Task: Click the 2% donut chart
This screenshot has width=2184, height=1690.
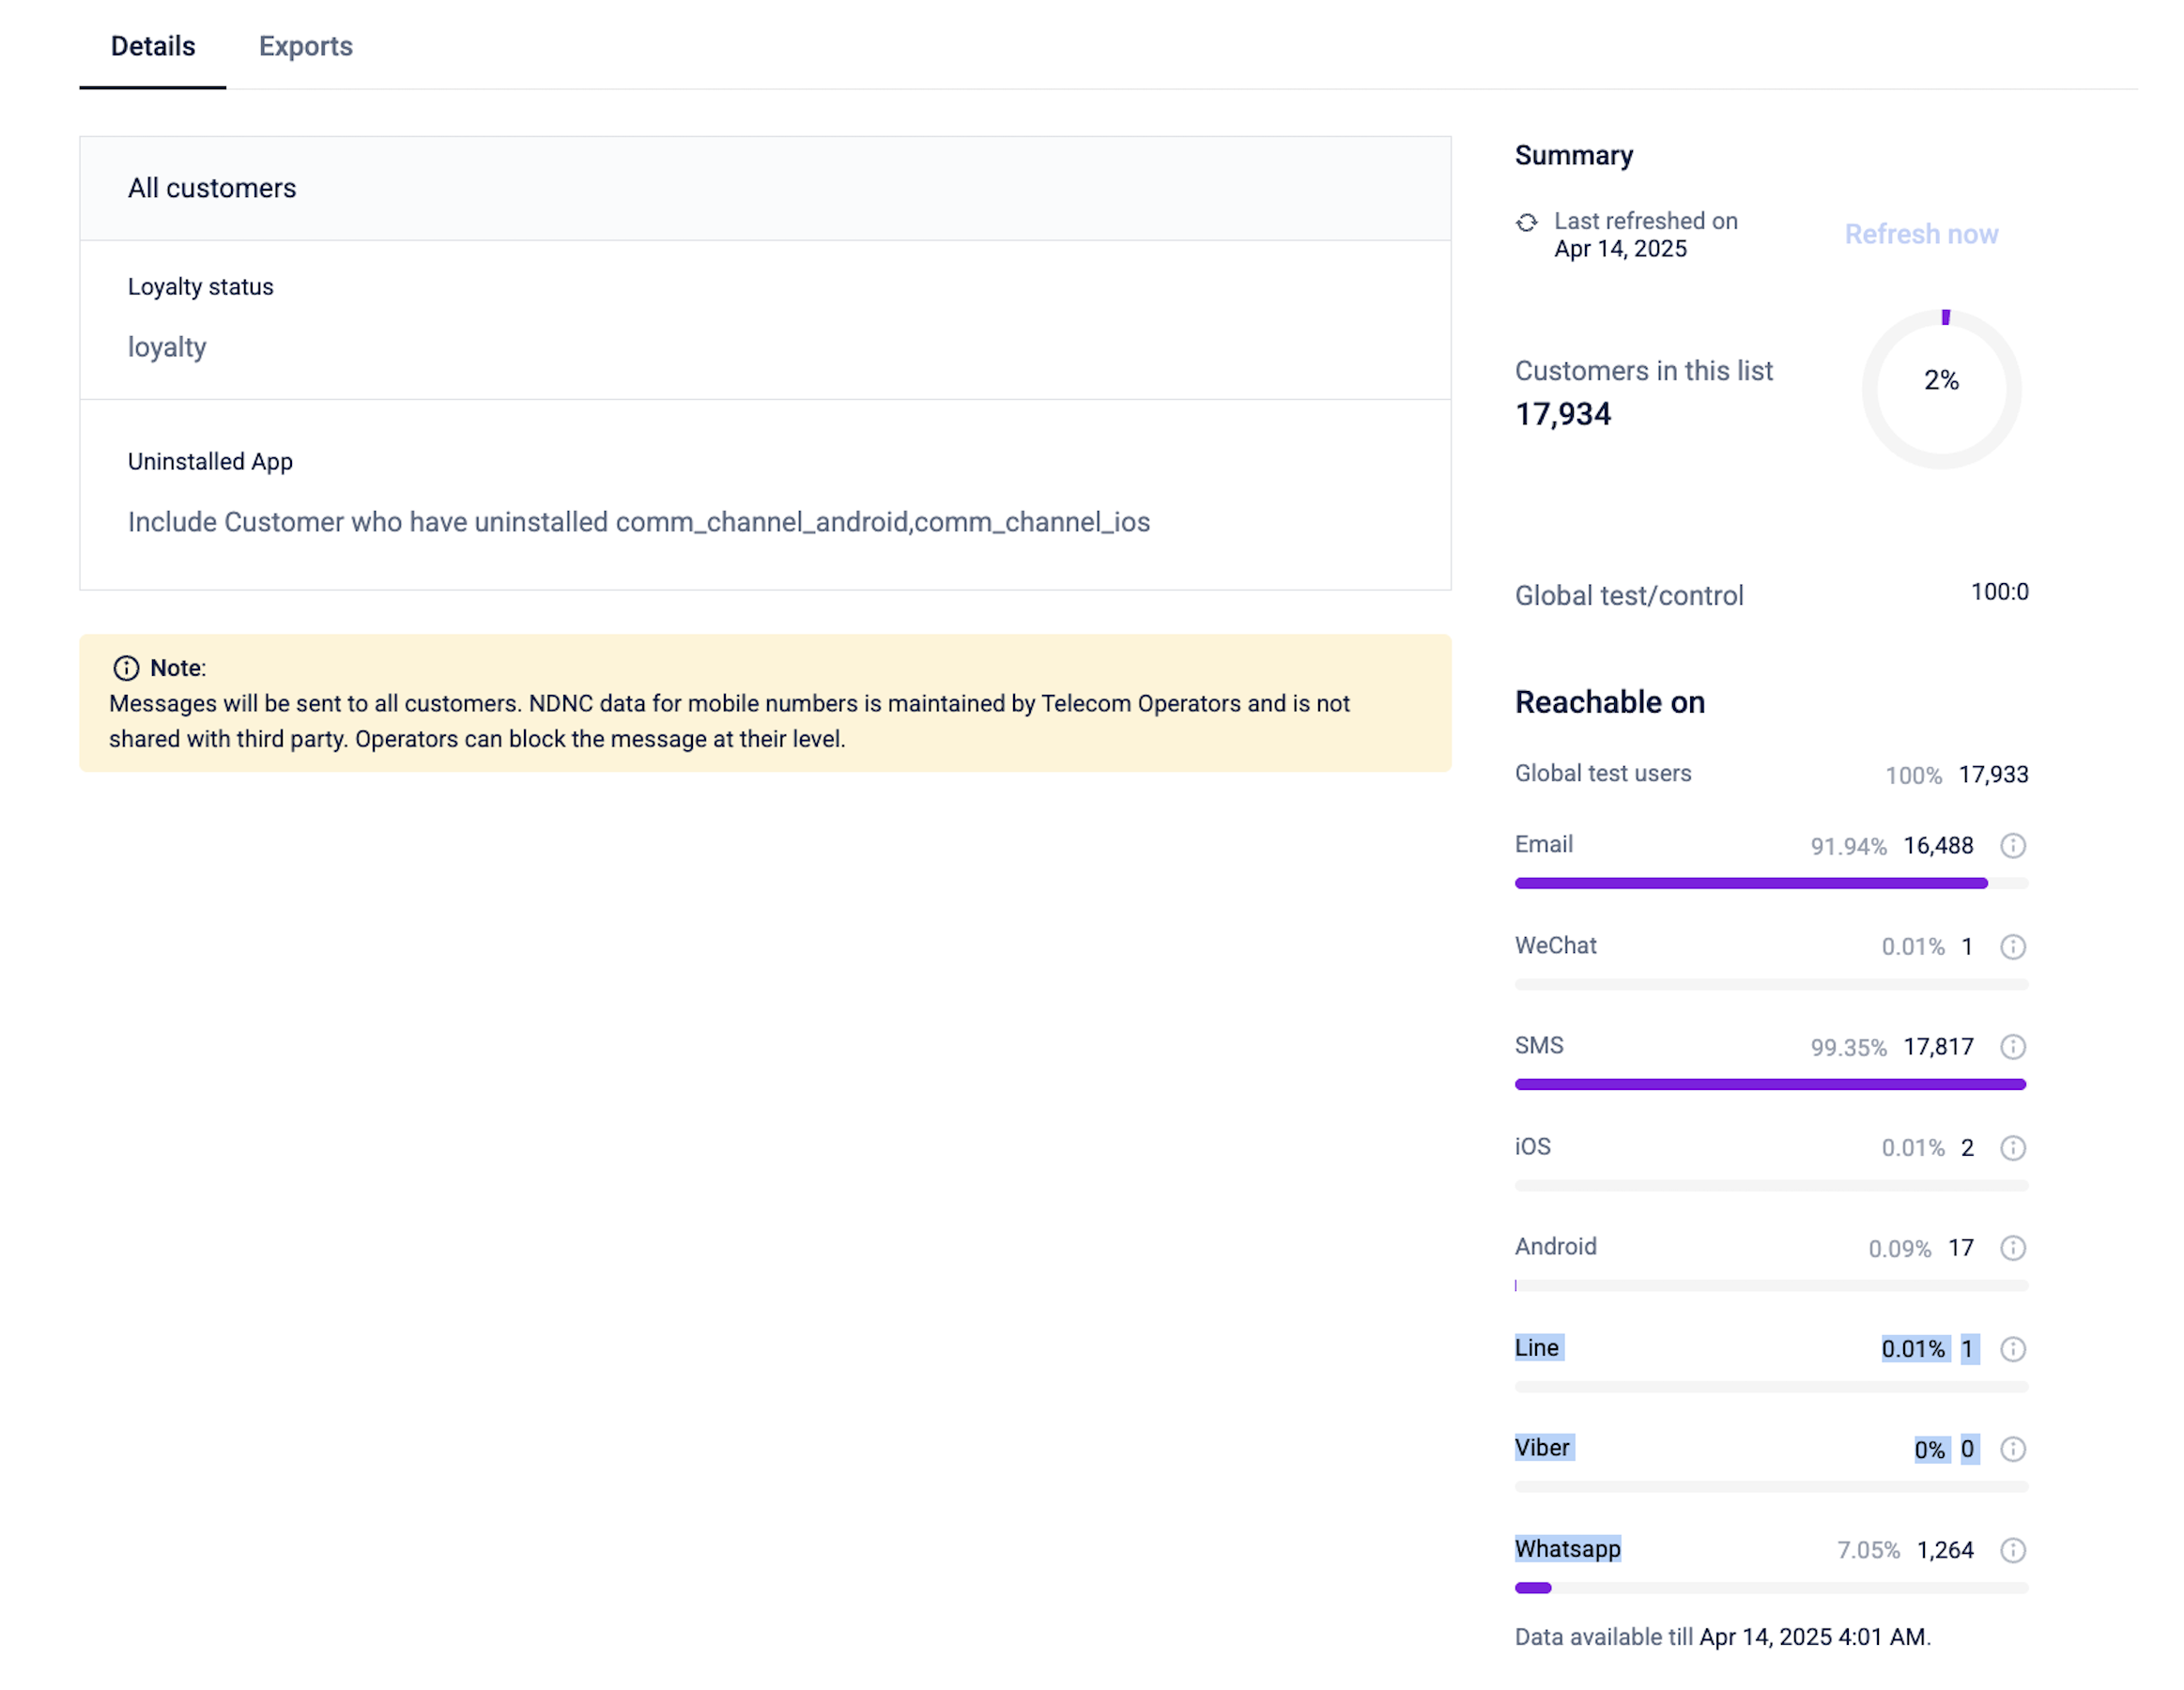Action: click(1941, 388)
